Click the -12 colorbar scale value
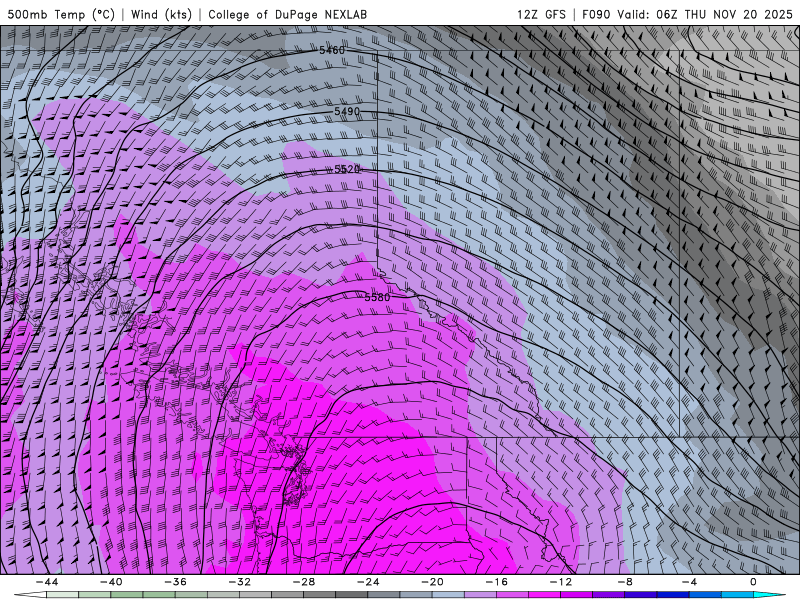Image resolution: width=800 pixels, height=600 pixels. pyautogui.click(x=561, y=582)
